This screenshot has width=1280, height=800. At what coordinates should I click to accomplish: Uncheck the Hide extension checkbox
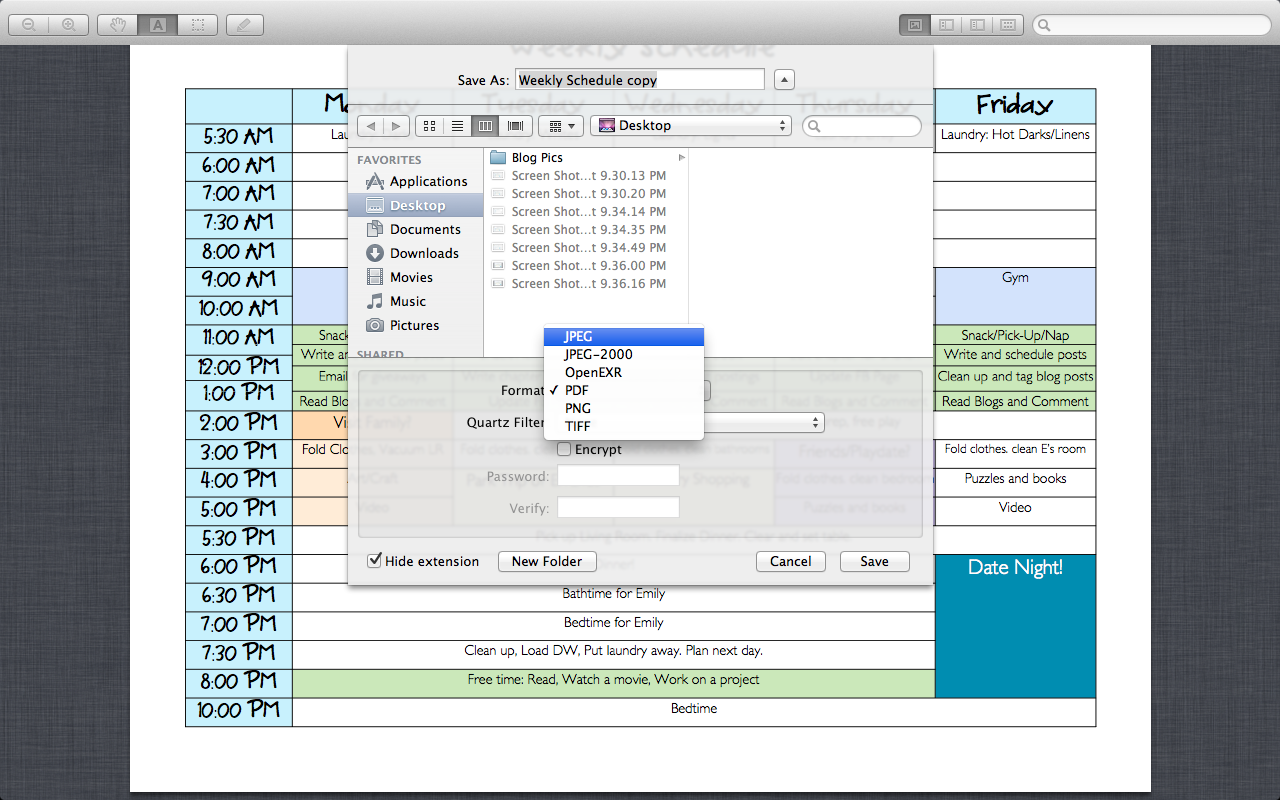click(x=375, y=561)
